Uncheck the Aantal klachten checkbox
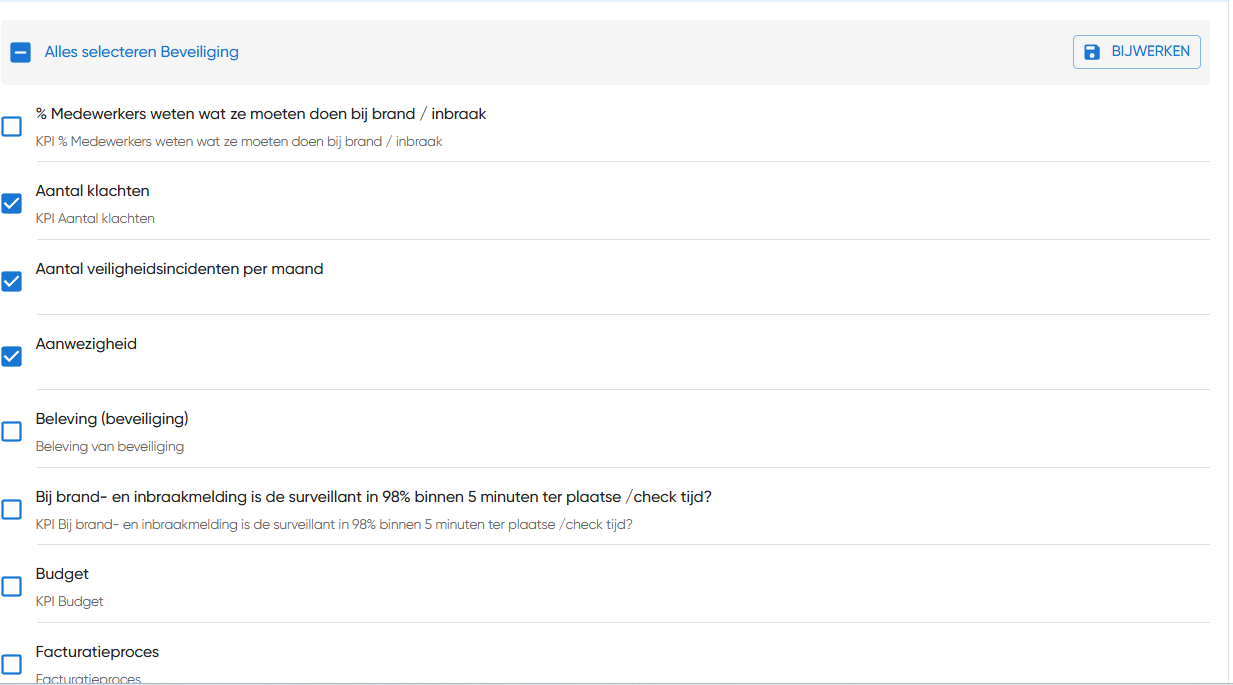This screenshot has height=685, width=1233. click(x=12, y=204)
